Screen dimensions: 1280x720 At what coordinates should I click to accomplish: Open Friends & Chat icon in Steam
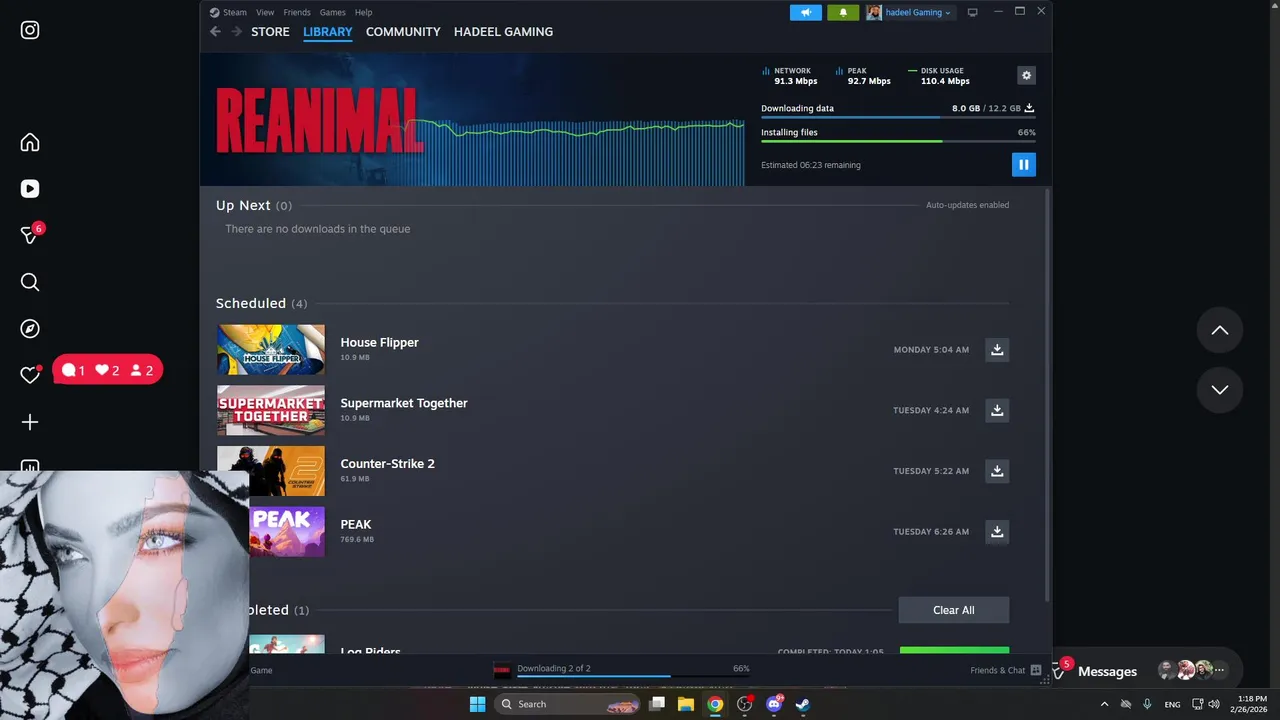tap(1036, 670)
